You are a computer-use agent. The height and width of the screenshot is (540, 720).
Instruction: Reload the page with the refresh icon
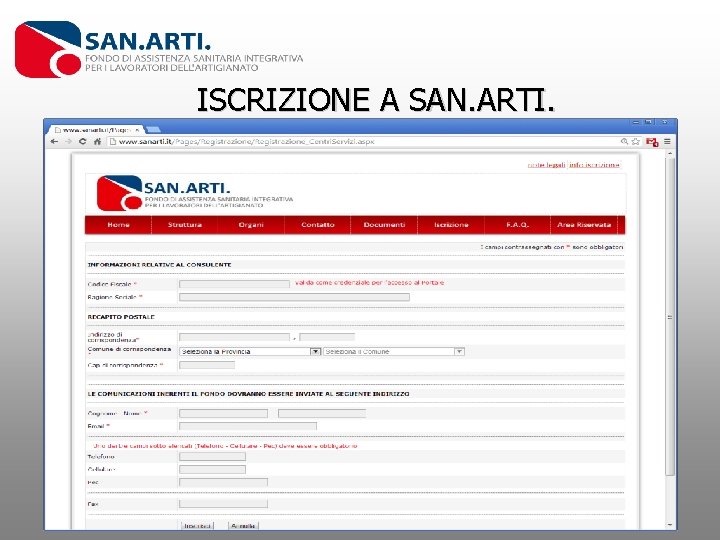point(83,141)
